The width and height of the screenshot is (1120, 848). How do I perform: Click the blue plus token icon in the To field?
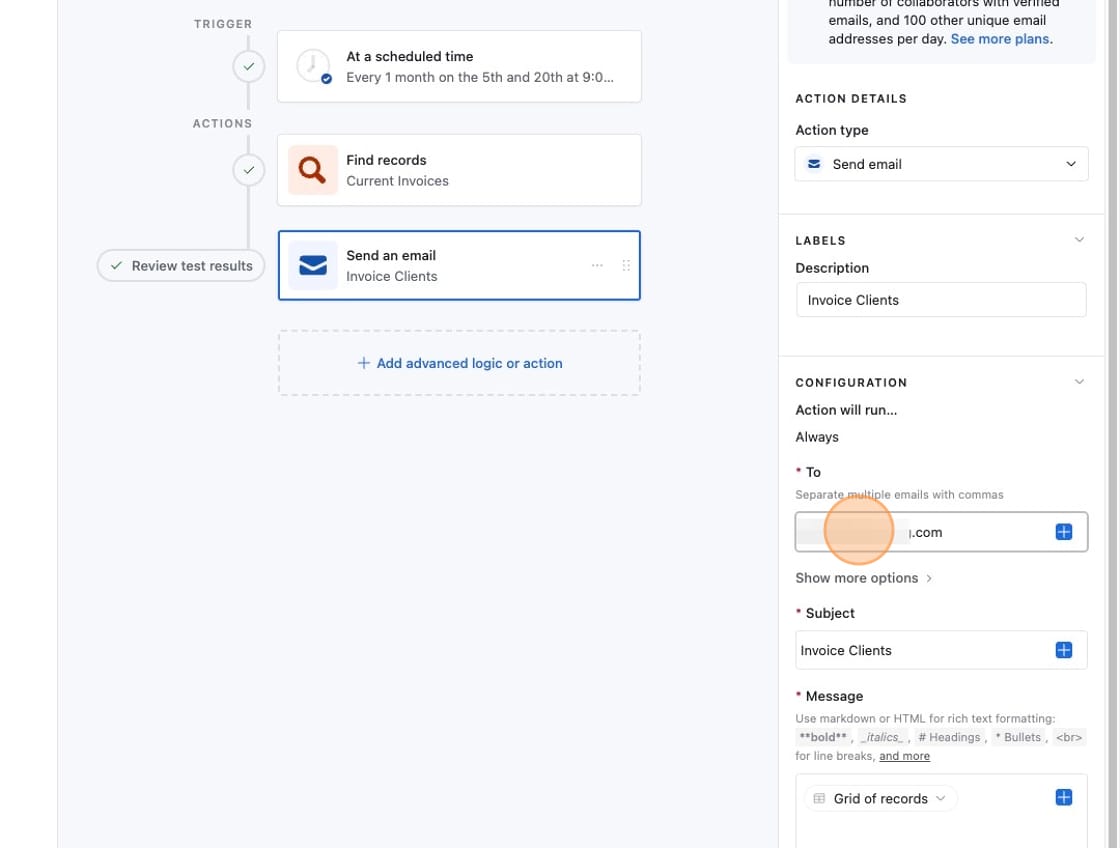[x=1063, y=531]
